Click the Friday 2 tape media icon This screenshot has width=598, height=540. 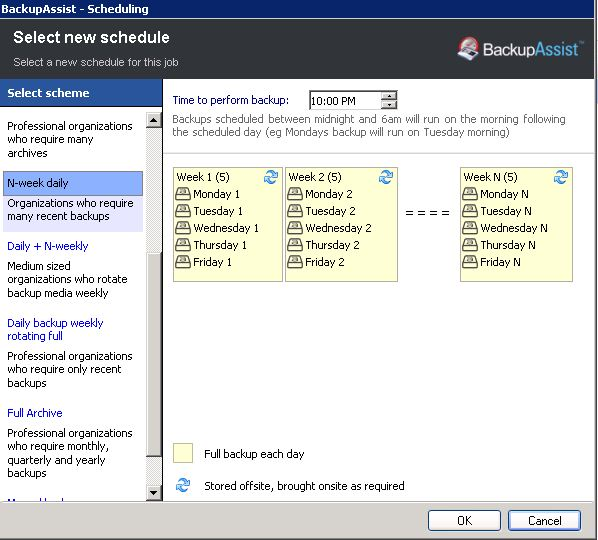[295, 262]
